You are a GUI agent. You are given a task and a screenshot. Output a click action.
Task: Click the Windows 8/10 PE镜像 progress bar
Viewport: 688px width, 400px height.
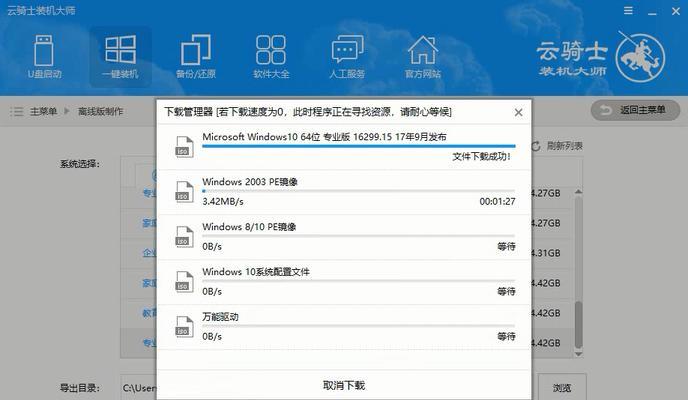coord(358,236)
